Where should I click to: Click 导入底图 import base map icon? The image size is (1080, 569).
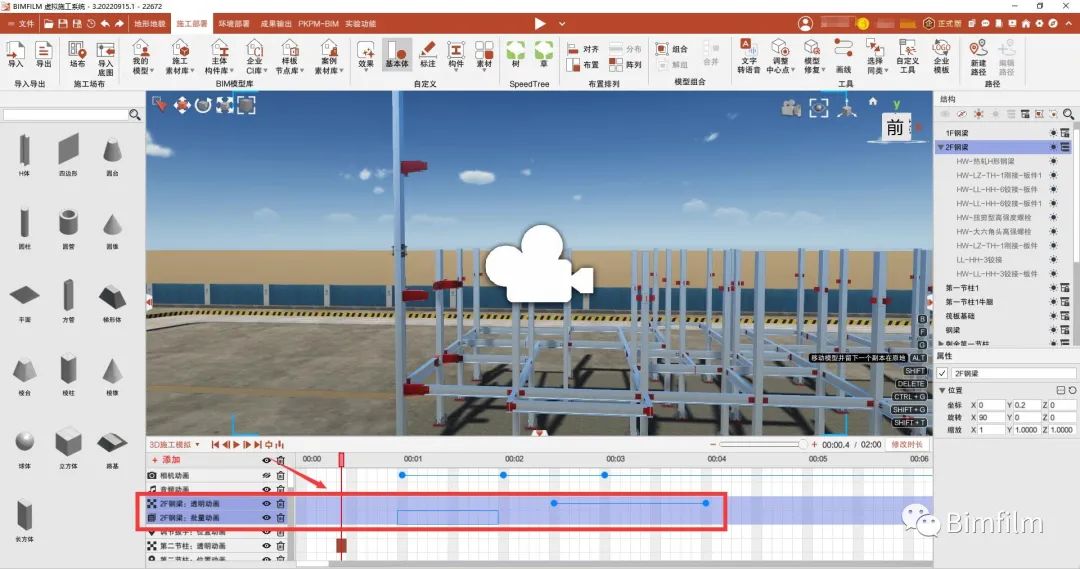[x=105, y=58]
